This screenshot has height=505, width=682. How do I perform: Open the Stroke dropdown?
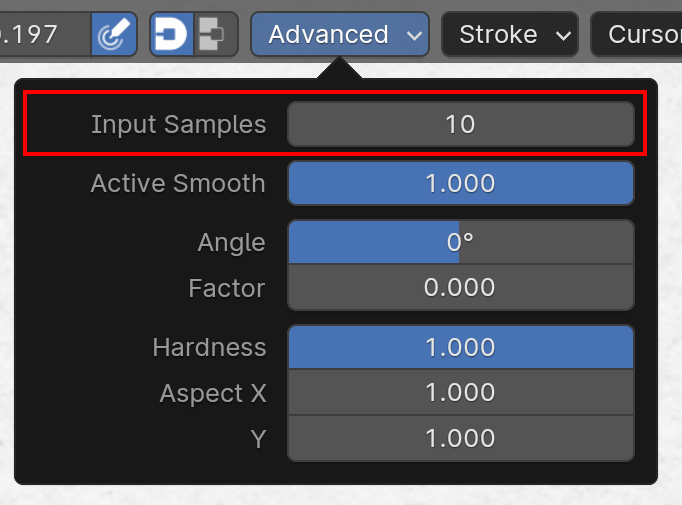coord(509,35)
